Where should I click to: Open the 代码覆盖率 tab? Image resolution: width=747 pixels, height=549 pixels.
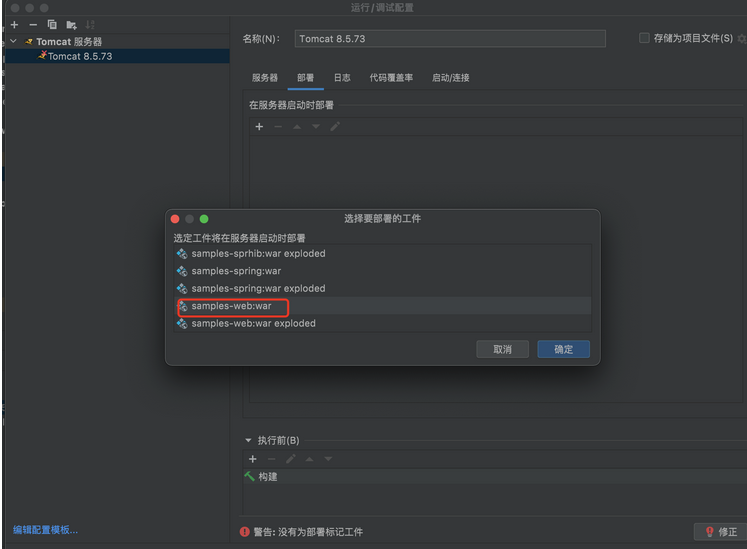[391, 78]
